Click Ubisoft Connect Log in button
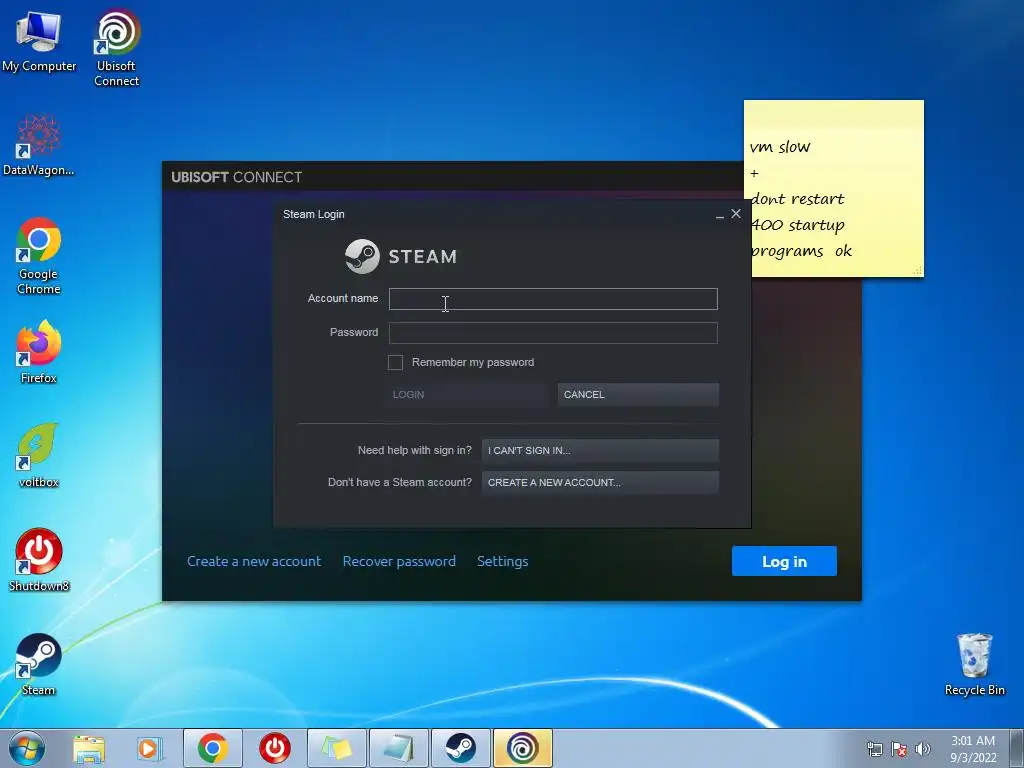The width and height of the screenshot is (1024, 768). click(784, 561)
